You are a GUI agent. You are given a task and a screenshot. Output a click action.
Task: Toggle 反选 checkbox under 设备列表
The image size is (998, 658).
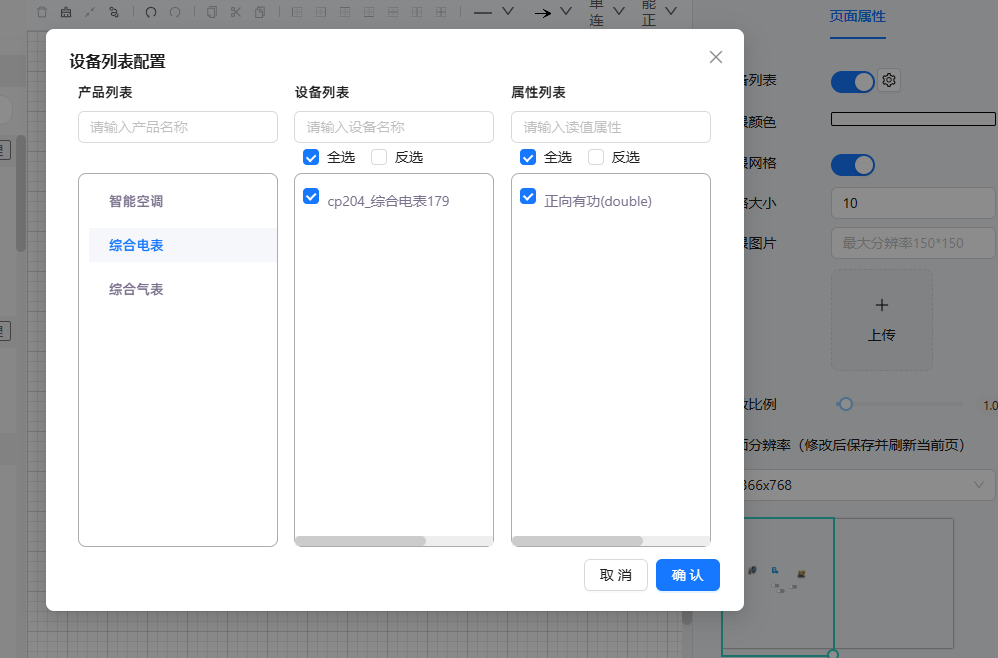click(379, 157)
